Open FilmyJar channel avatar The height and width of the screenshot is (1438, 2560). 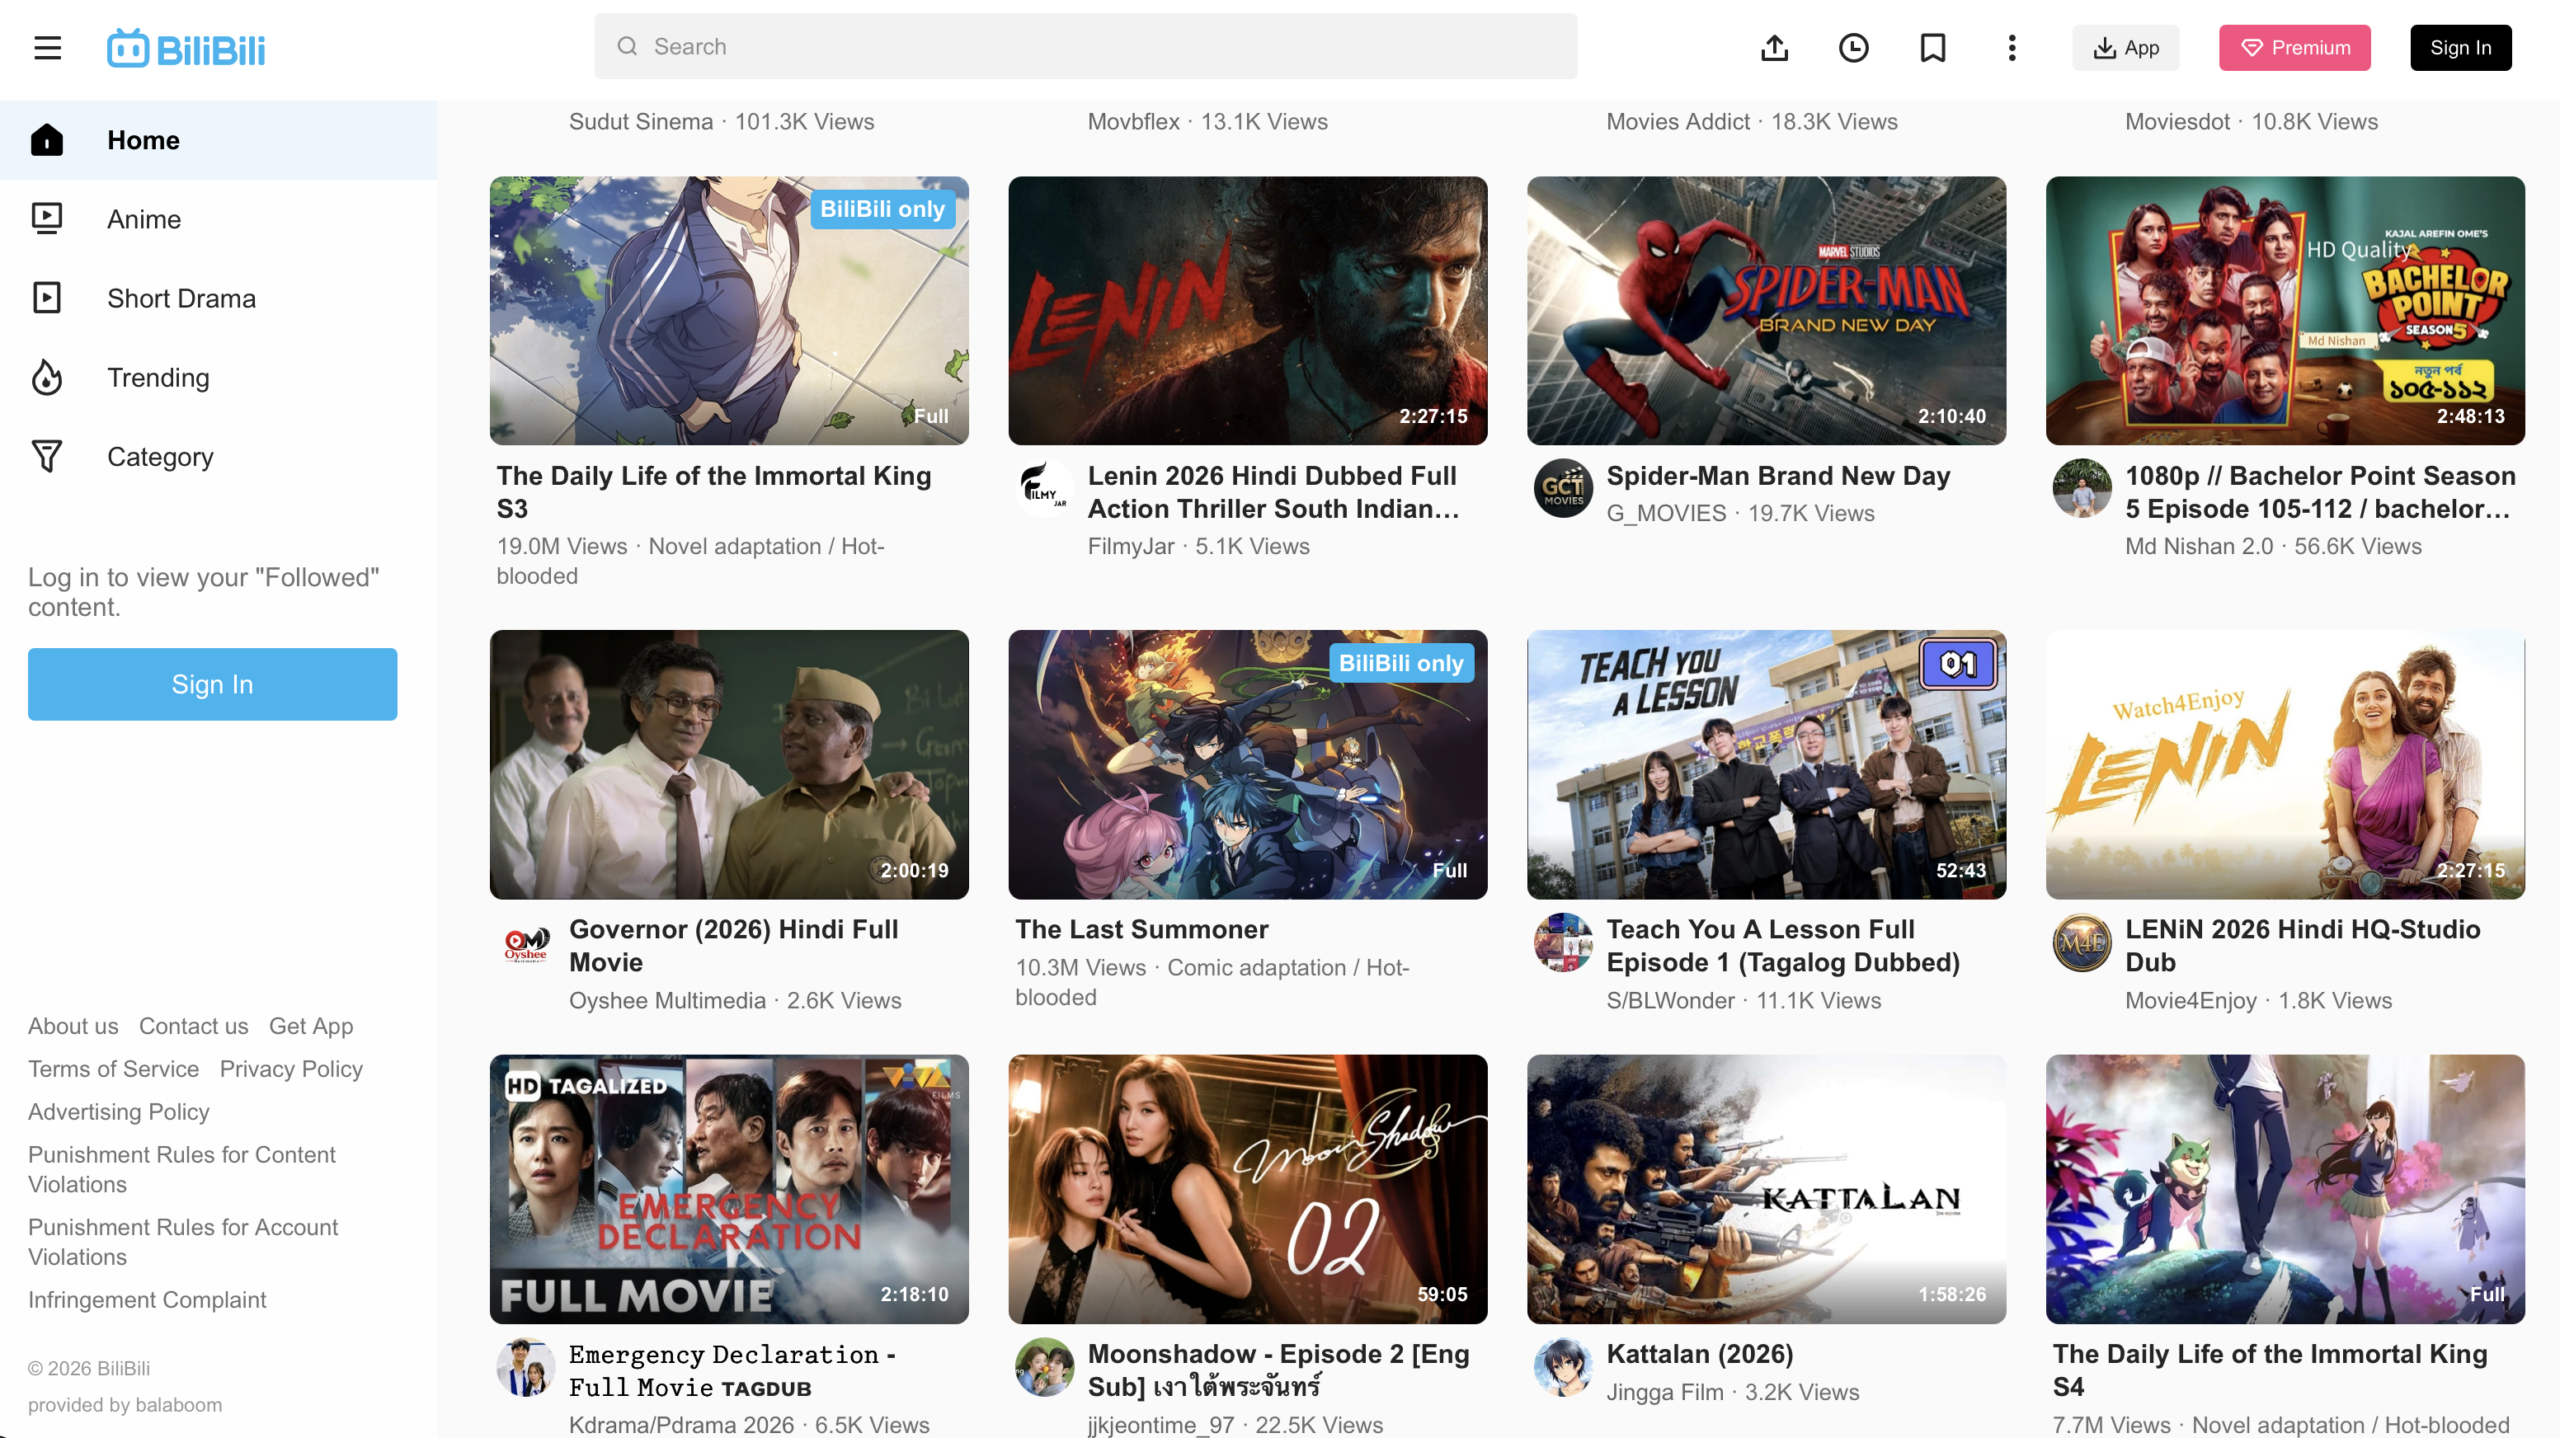[x=1045, y=488]
